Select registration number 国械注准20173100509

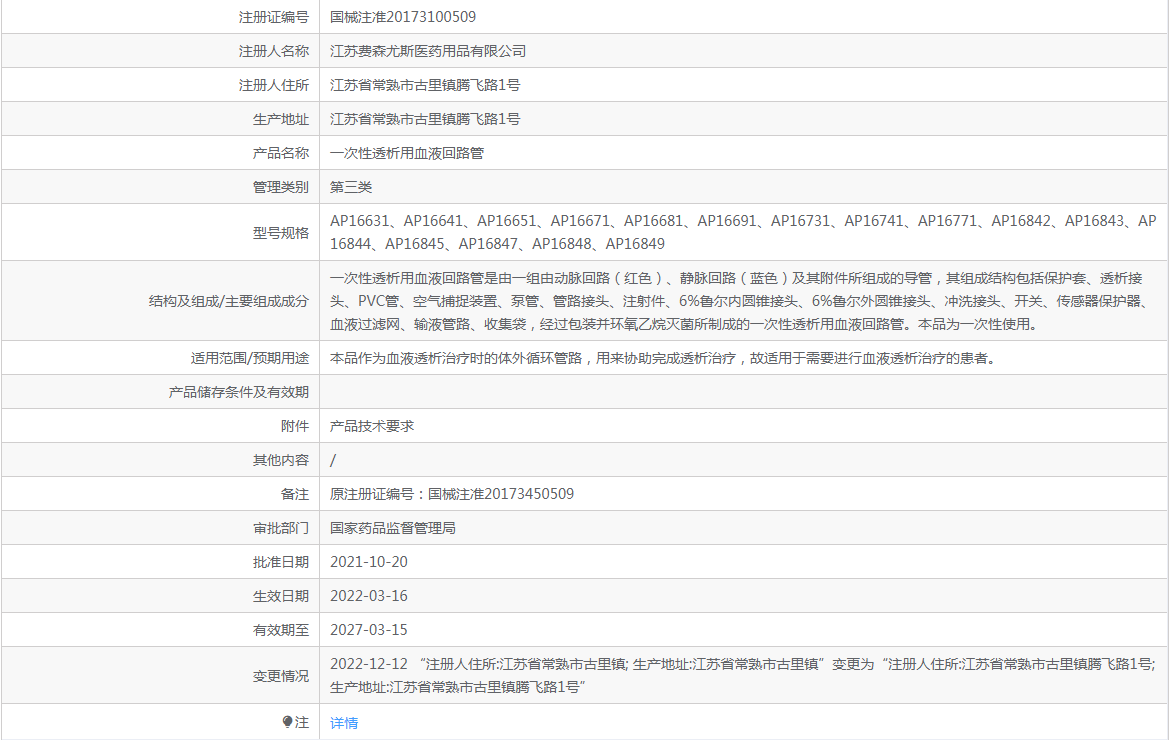(x=403, y=17)
